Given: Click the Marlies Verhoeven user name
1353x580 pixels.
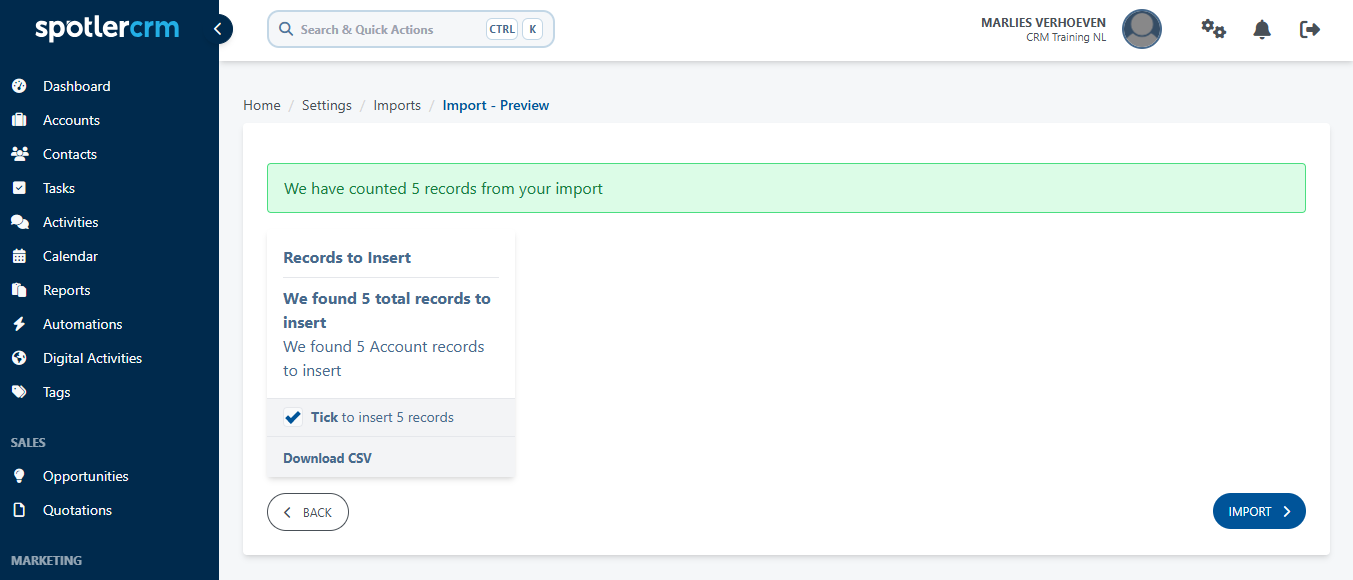Looking at the screenshot, I should [x=1043, y=22].
